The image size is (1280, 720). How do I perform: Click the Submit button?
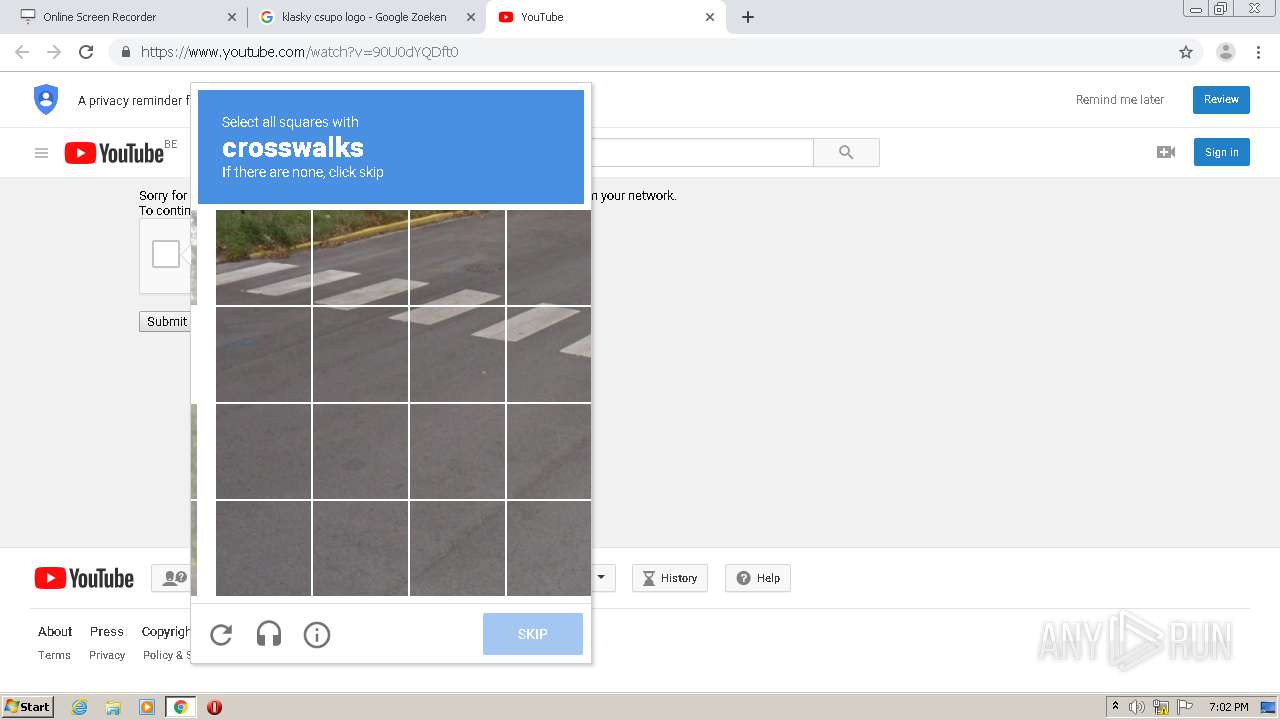click(166, 321)
